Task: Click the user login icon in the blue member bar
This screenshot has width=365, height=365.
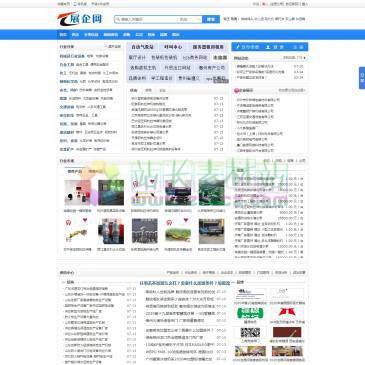Action: click(x=267, y=47)
